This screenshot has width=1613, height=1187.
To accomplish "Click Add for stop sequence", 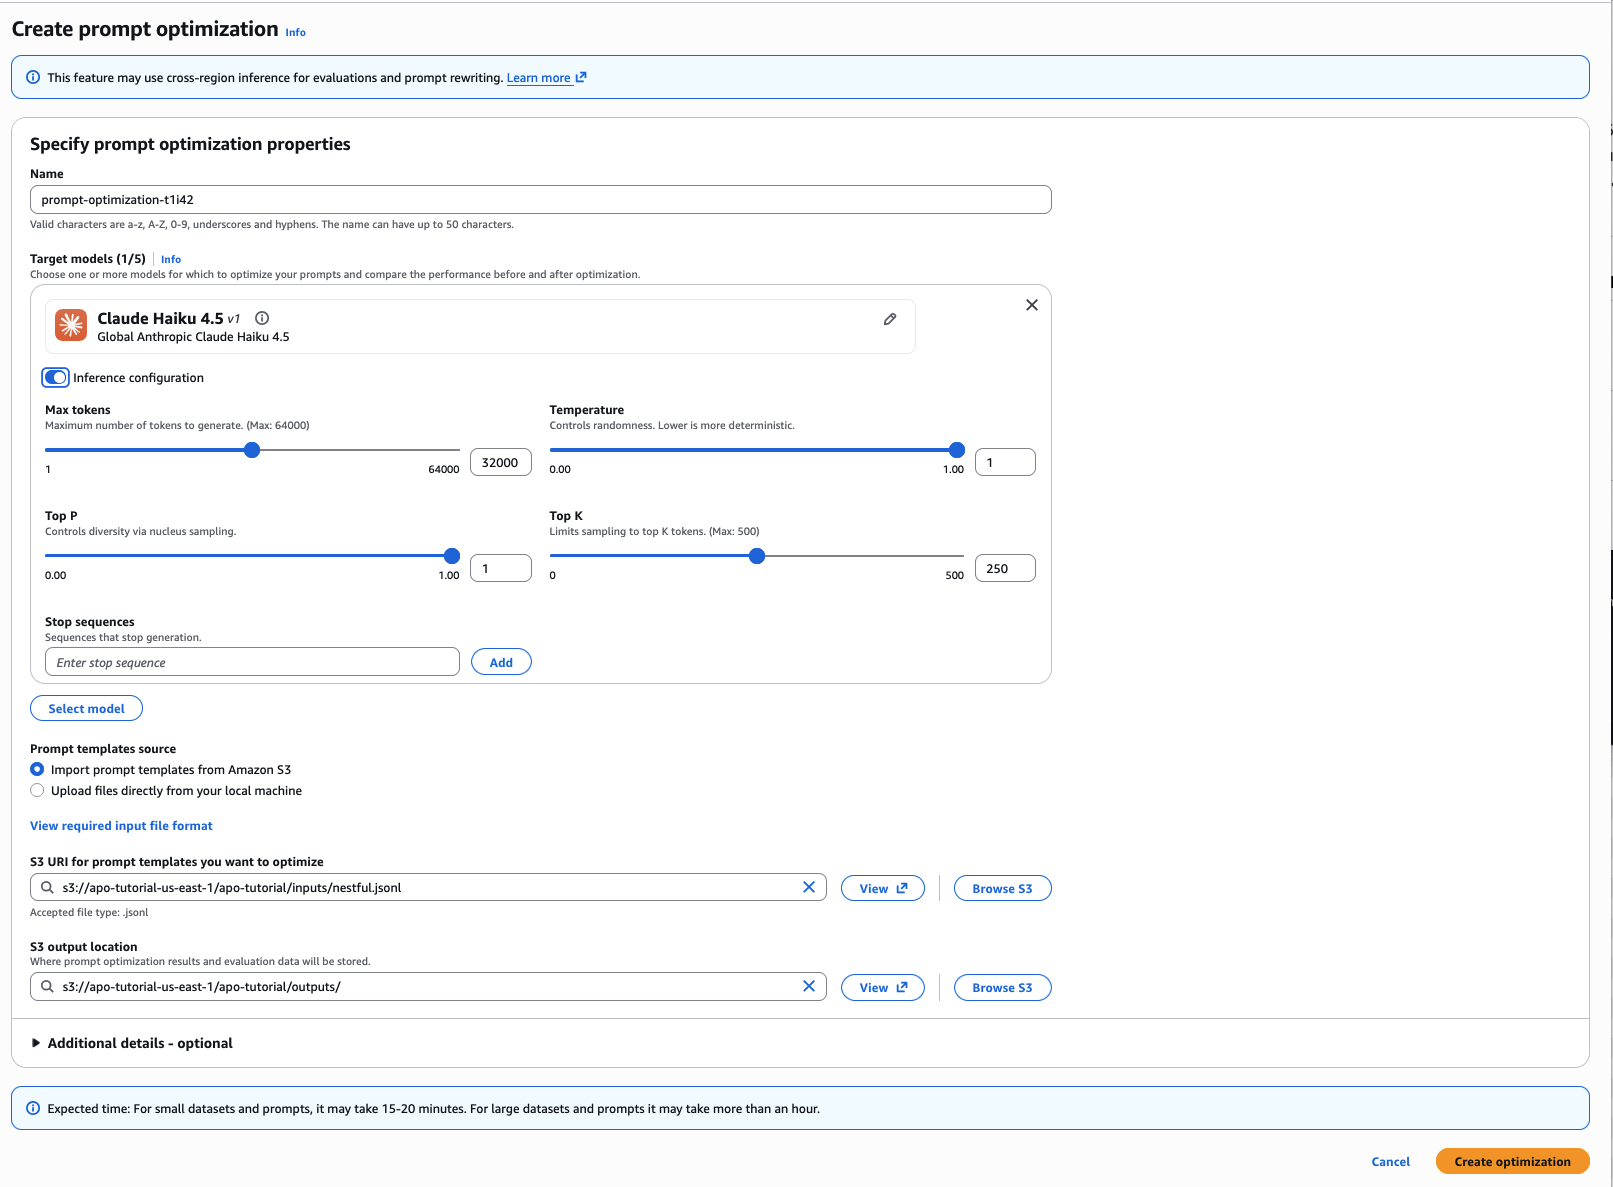I will [x=501, y=662].
